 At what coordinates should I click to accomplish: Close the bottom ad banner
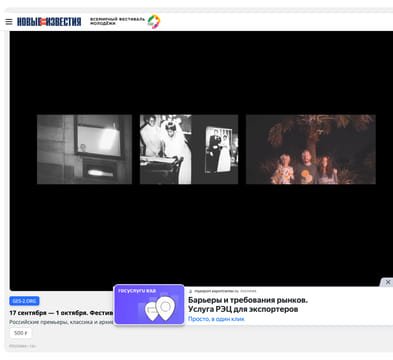coord(388,282)
